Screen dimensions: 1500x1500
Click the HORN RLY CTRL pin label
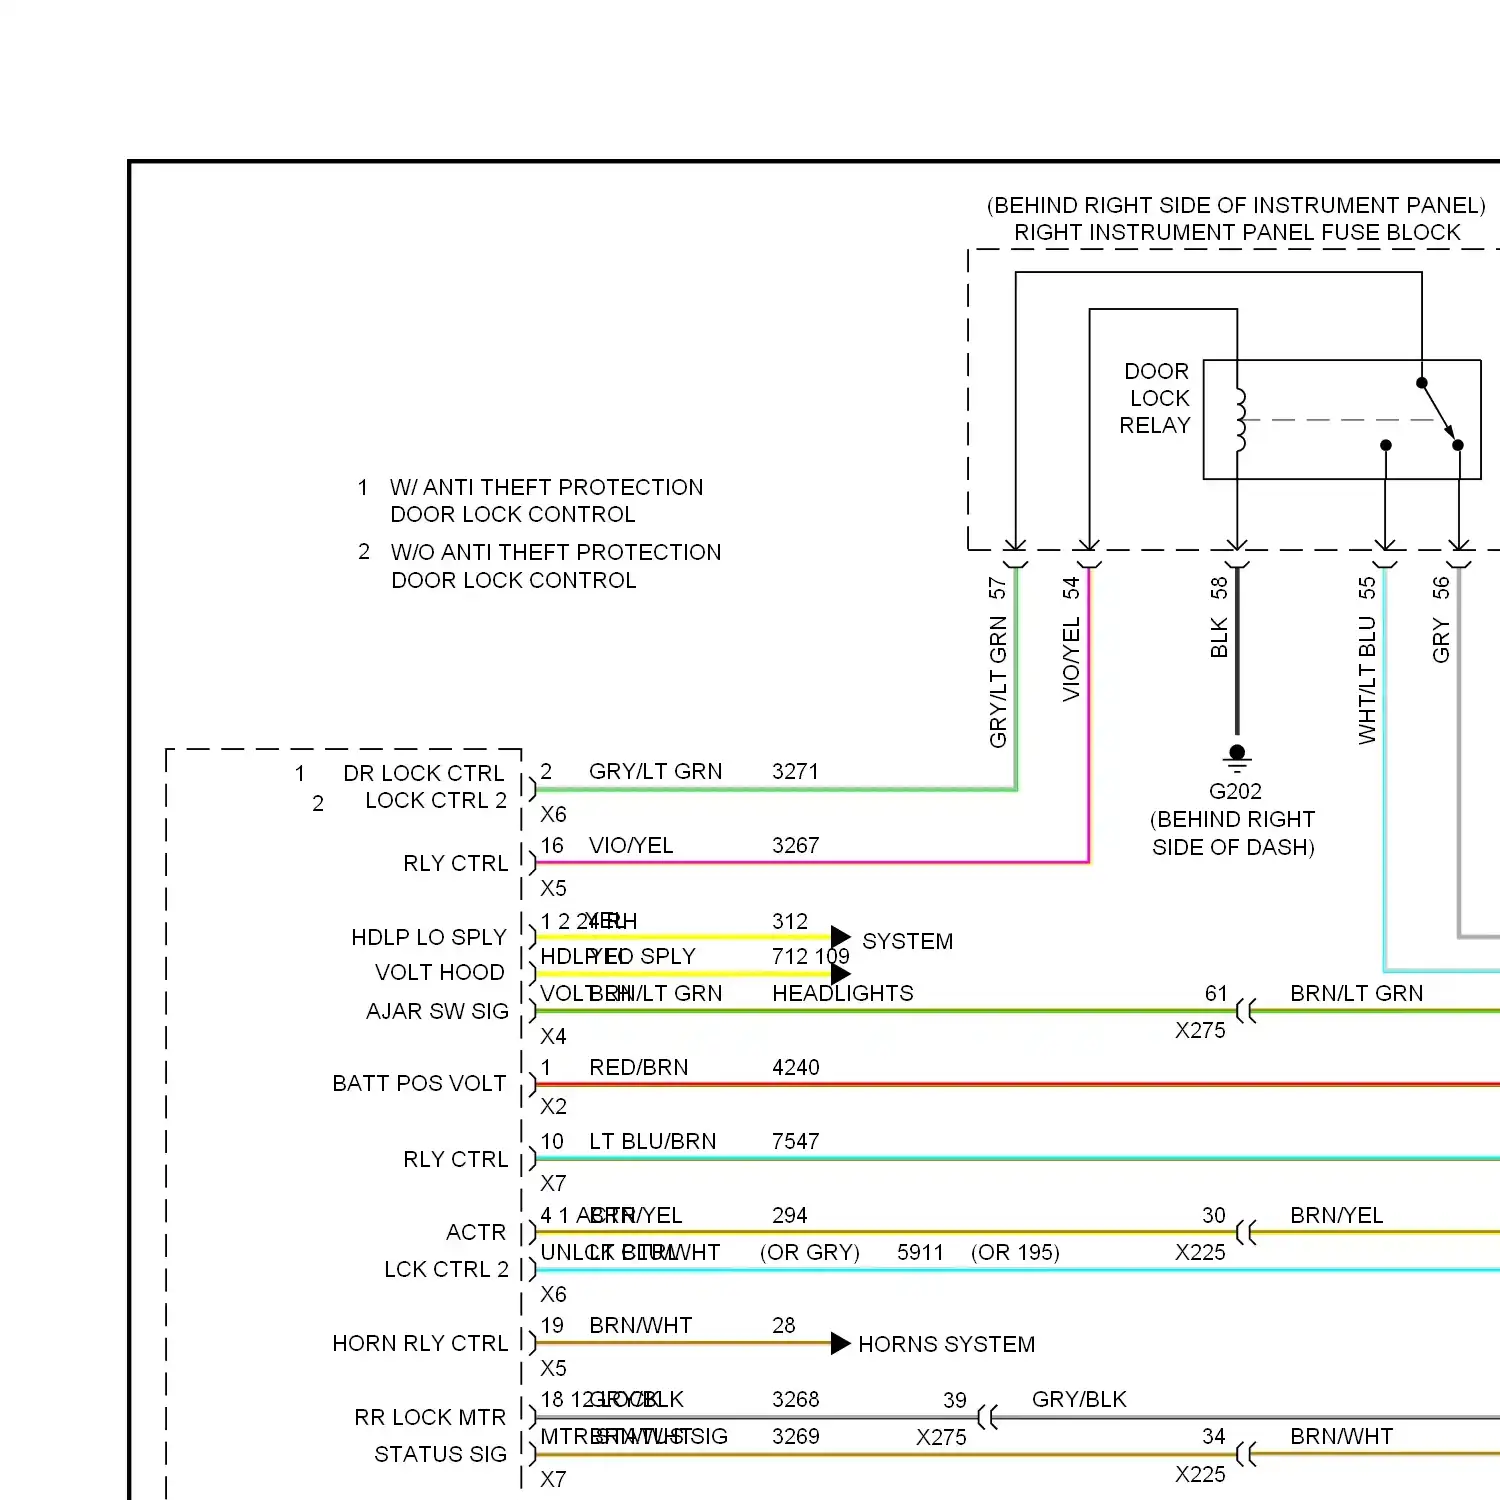pyautogui.click(x=420, y=1343)
